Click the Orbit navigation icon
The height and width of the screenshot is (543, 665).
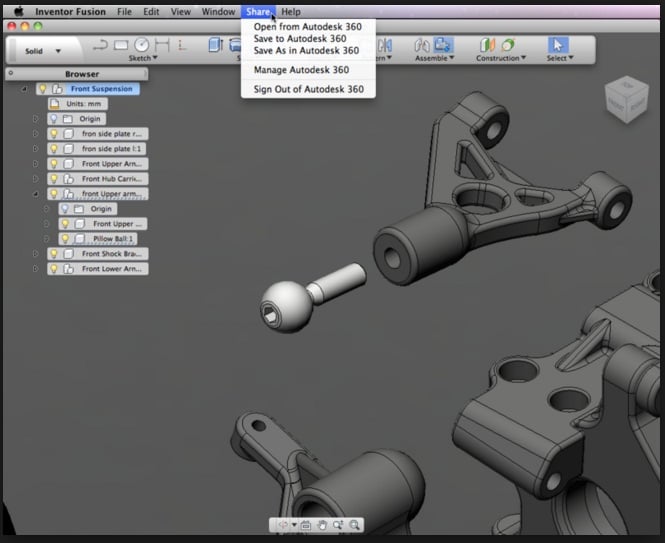pos(283,525)
